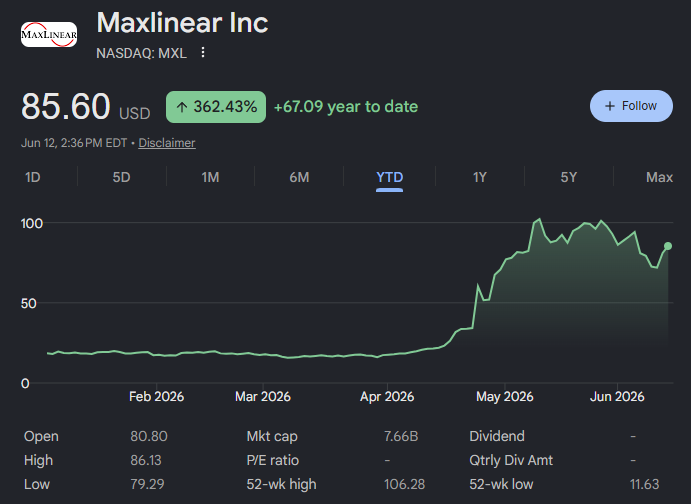
Task: Click the Jun 2026 axis label
Action: pyautogui.click(x=617, y=397)
